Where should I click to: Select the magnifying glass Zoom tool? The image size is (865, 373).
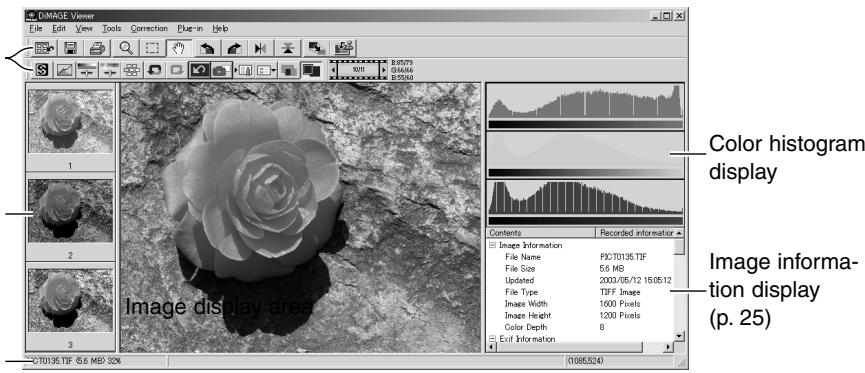click(126, 48)
